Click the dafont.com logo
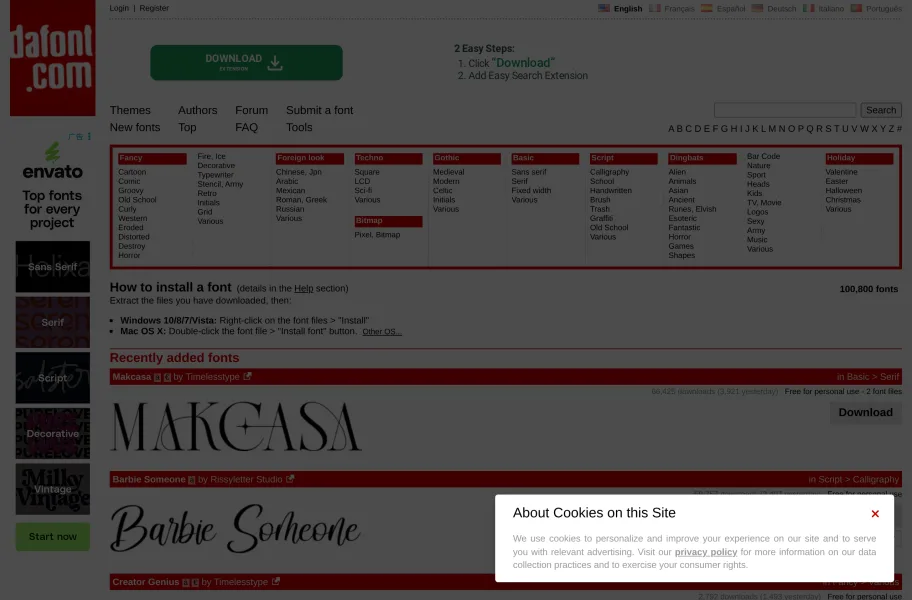Screen dimensions: 912x600 52,58
